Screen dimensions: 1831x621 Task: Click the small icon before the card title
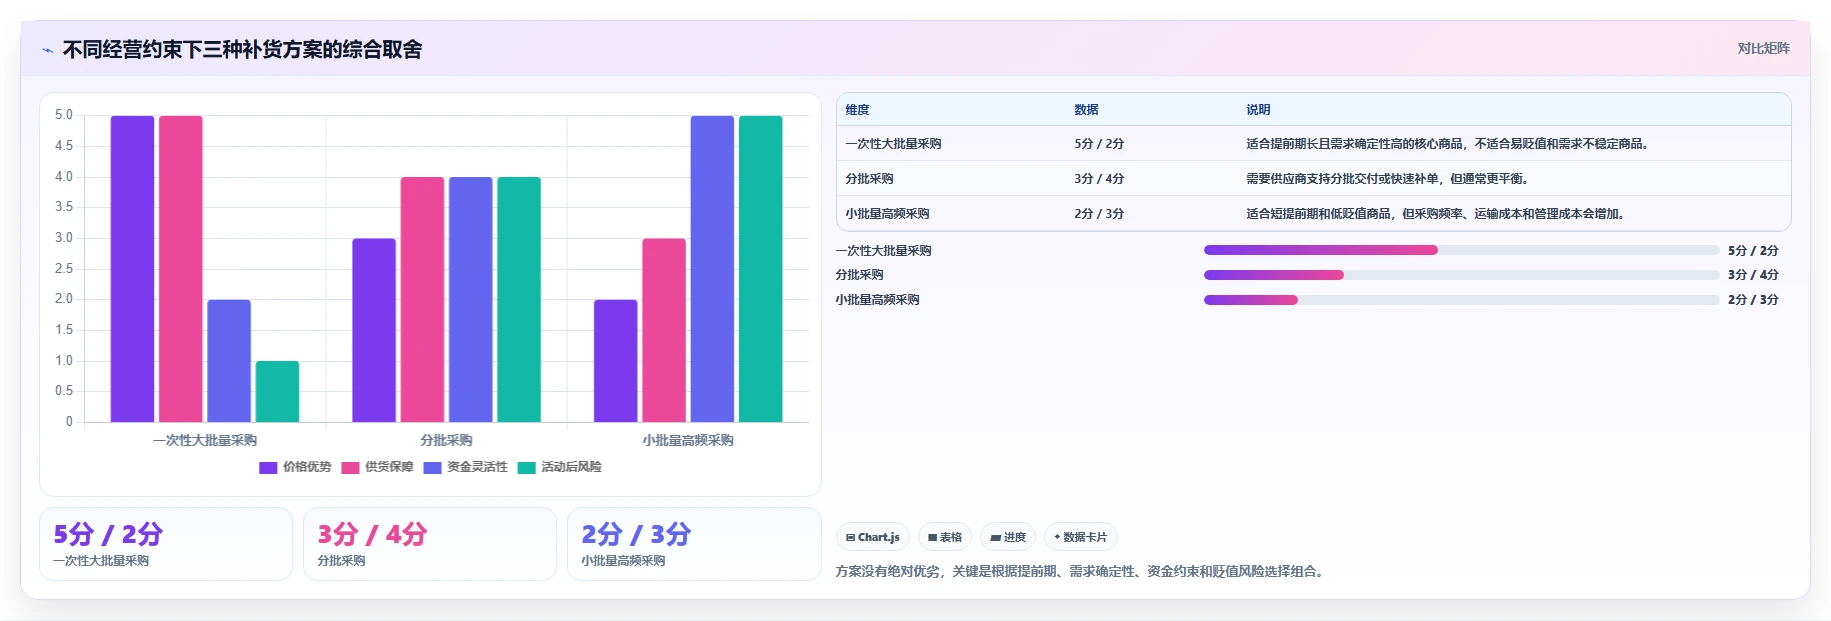pos(47,50)
